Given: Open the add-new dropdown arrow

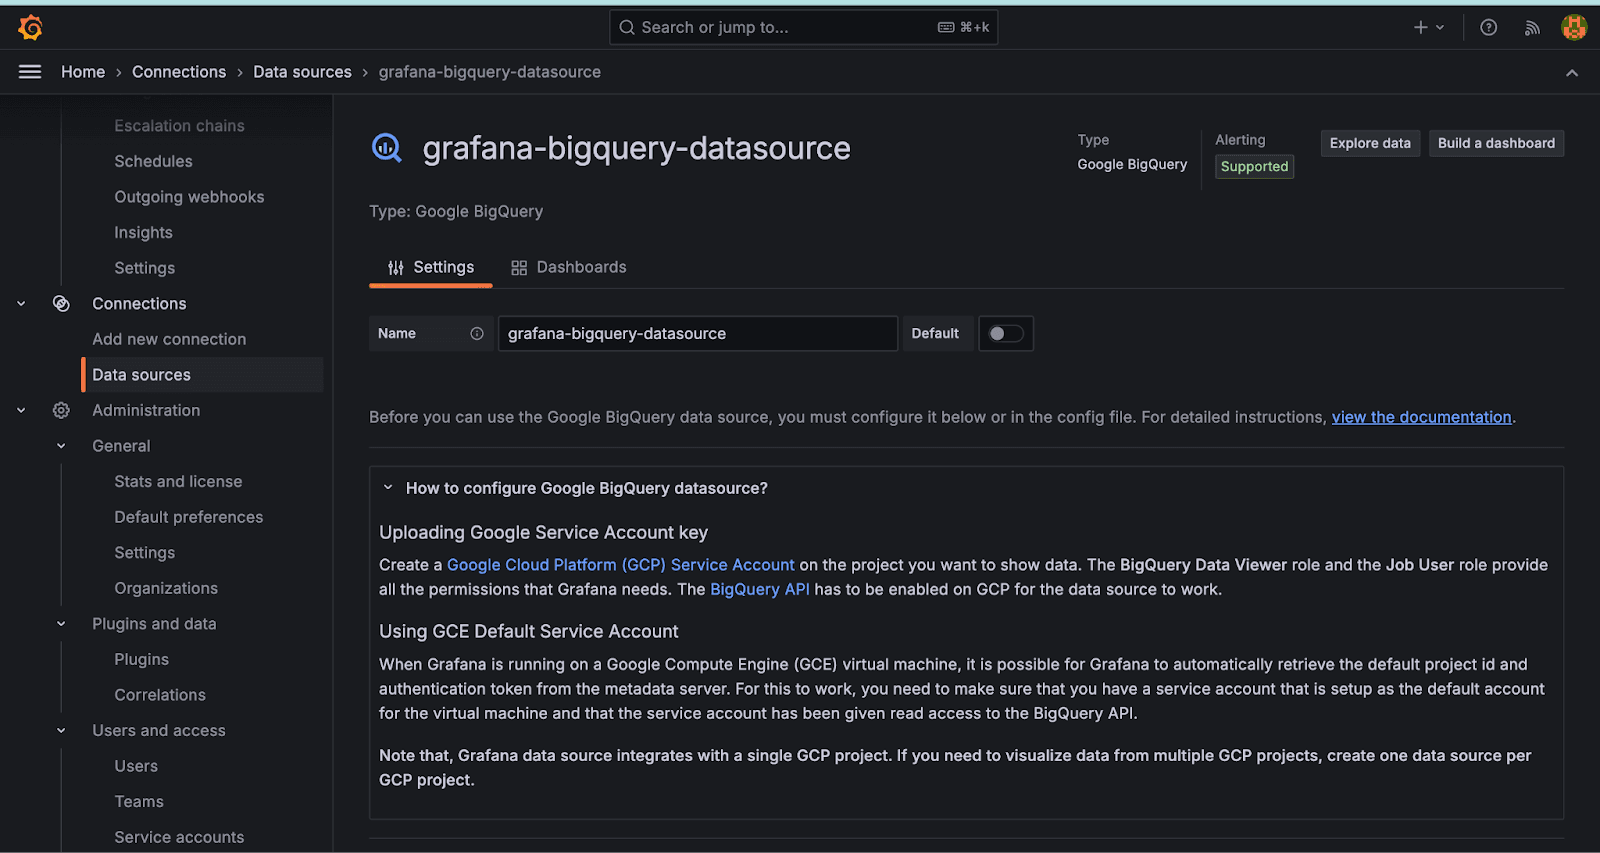Looking at the screenshot, I should [x=1440, y=28].
